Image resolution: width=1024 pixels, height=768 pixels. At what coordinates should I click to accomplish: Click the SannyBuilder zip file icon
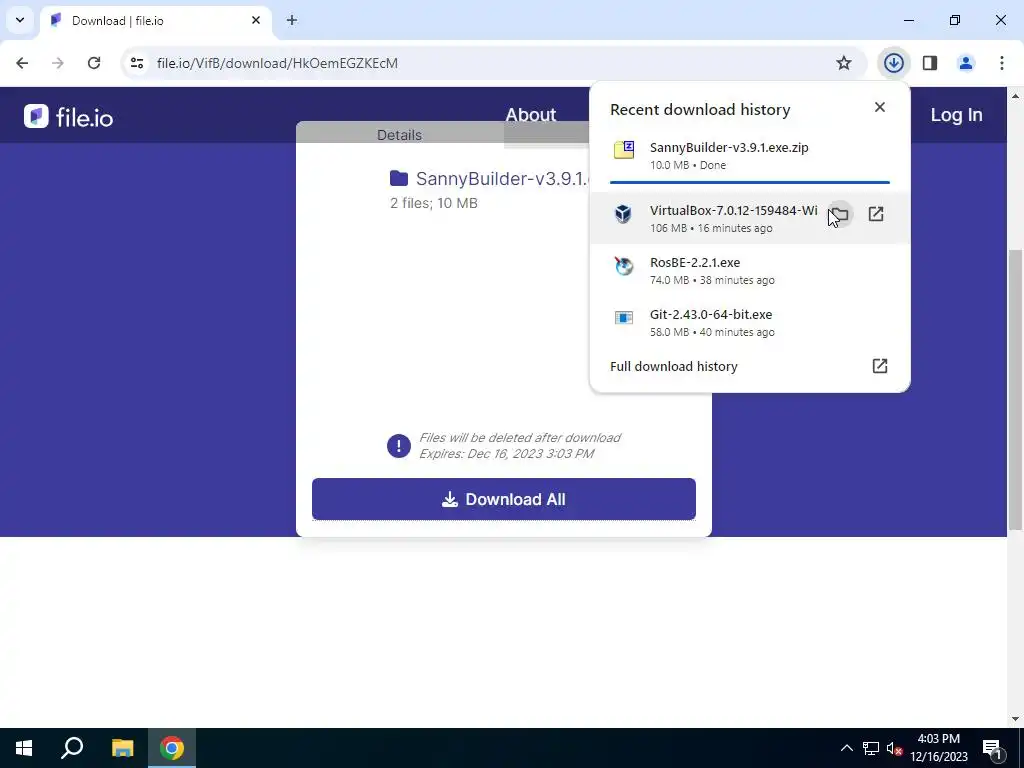click(624, 150)
